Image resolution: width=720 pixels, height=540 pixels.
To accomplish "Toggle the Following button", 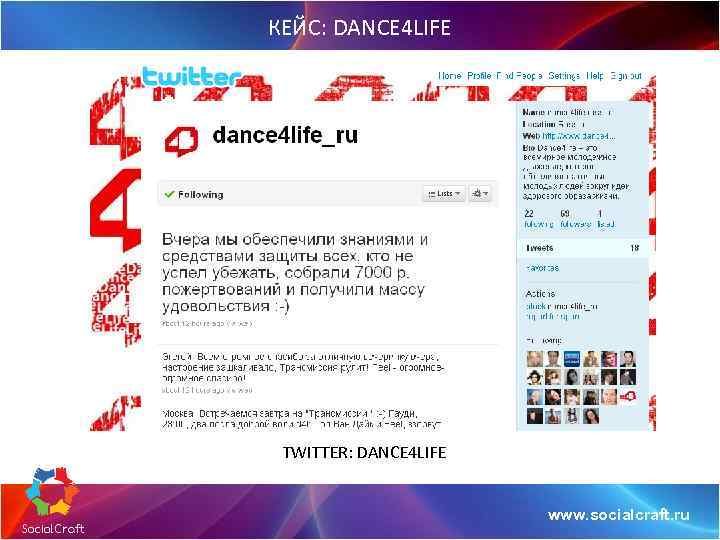I will (x=194, y=194).
